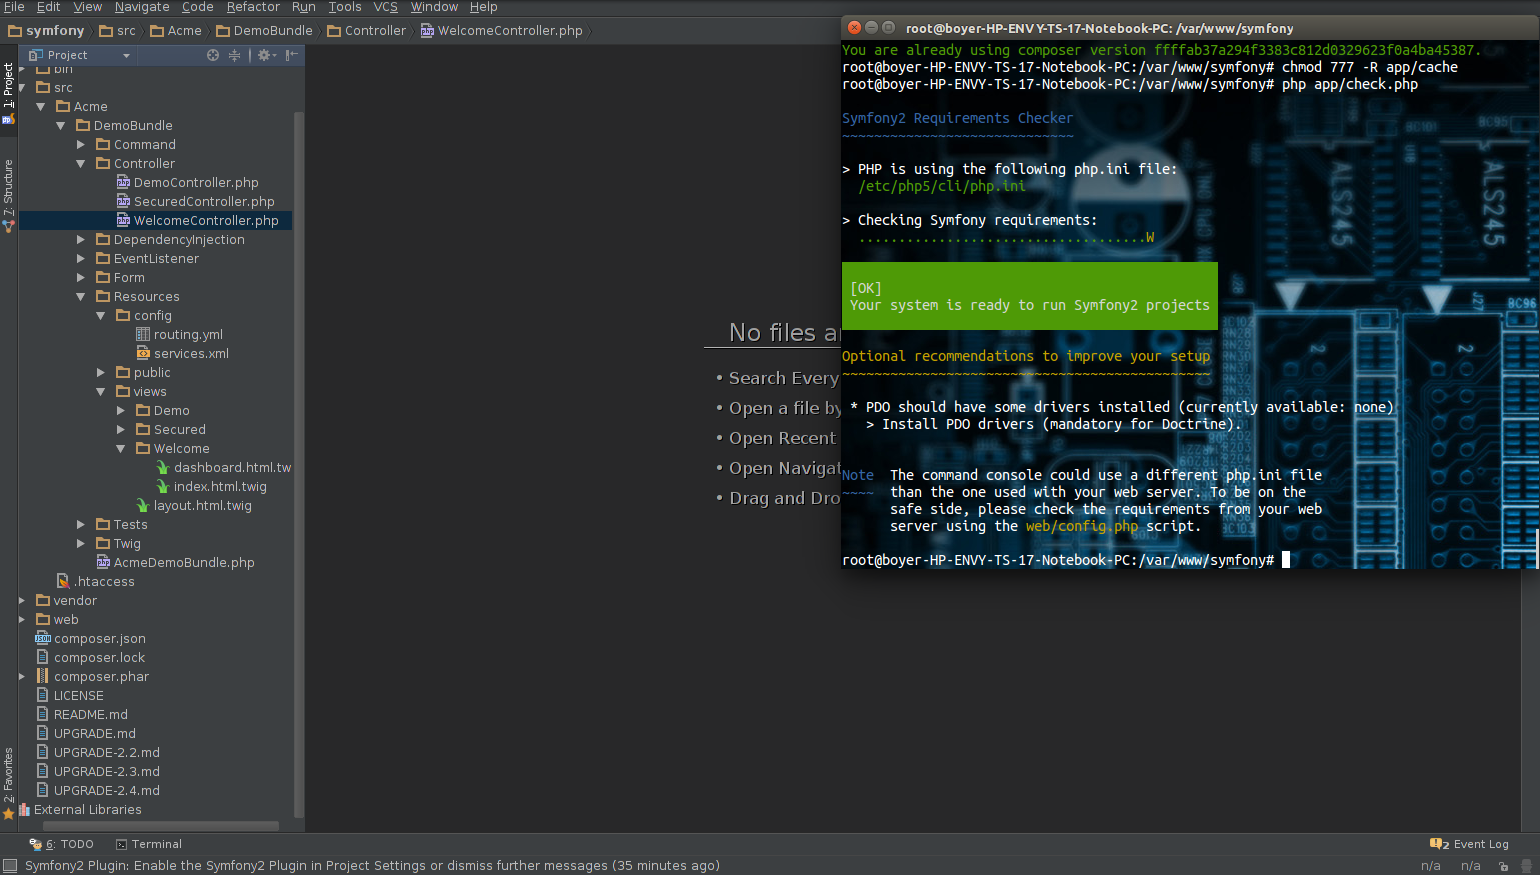Open the Project panel settings gear
This screenshot has width=1540, height=875.
(266, 55)
